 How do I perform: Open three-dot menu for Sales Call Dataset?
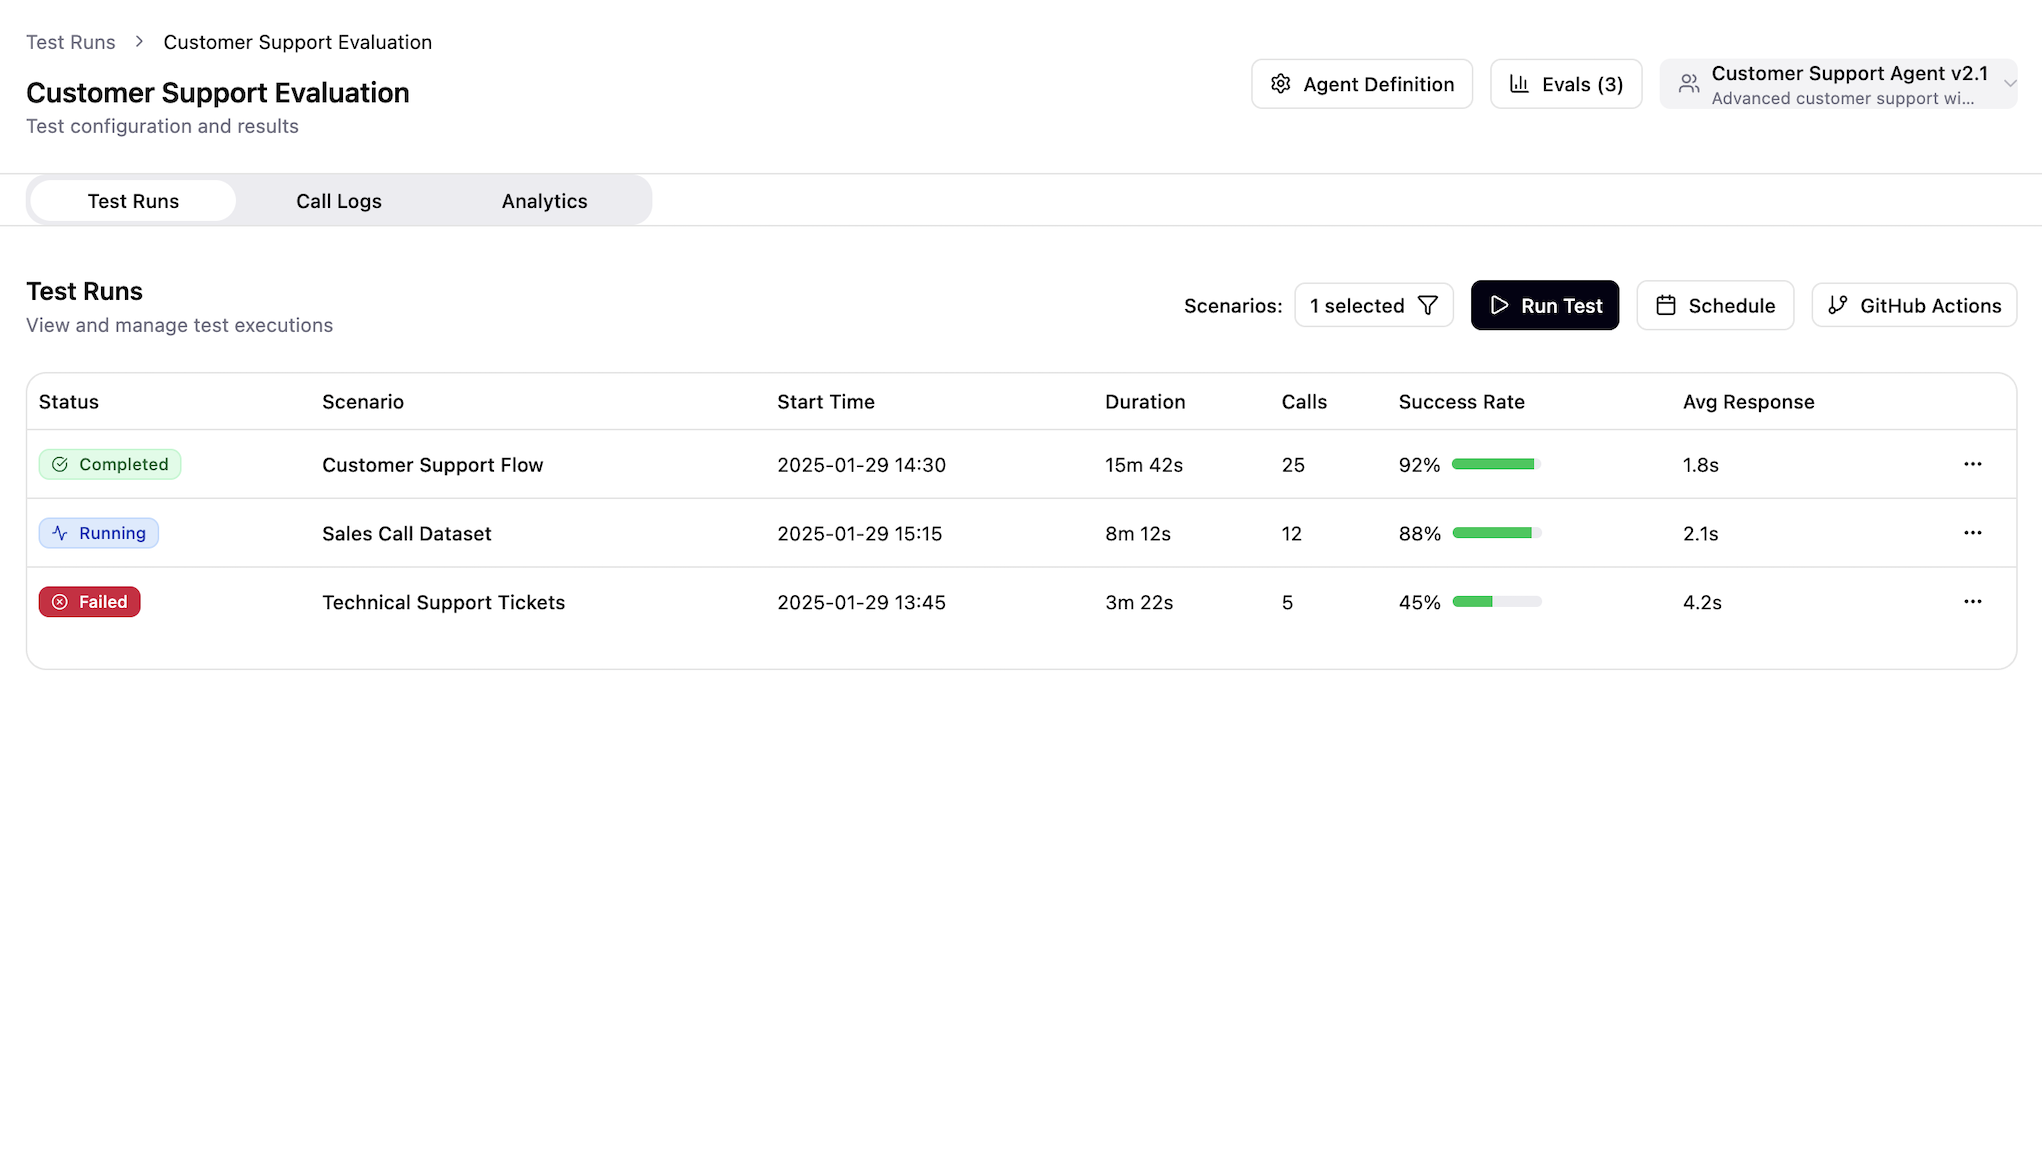click(1972, 533)
